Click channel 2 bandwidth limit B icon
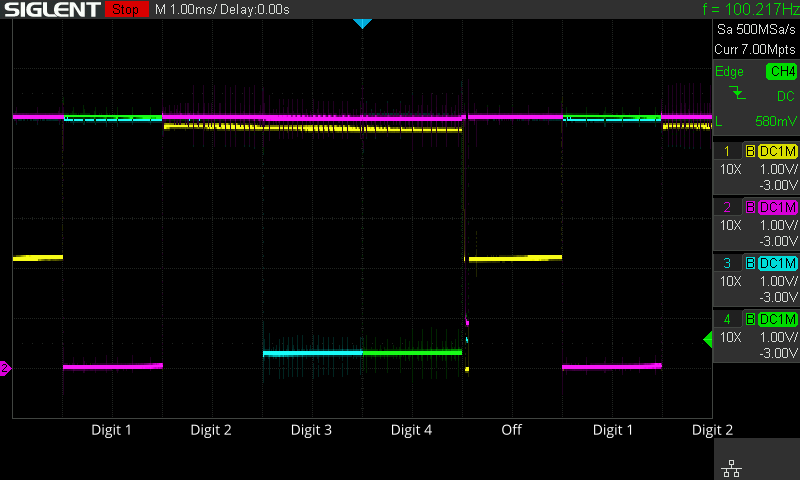 pos(750,207)
